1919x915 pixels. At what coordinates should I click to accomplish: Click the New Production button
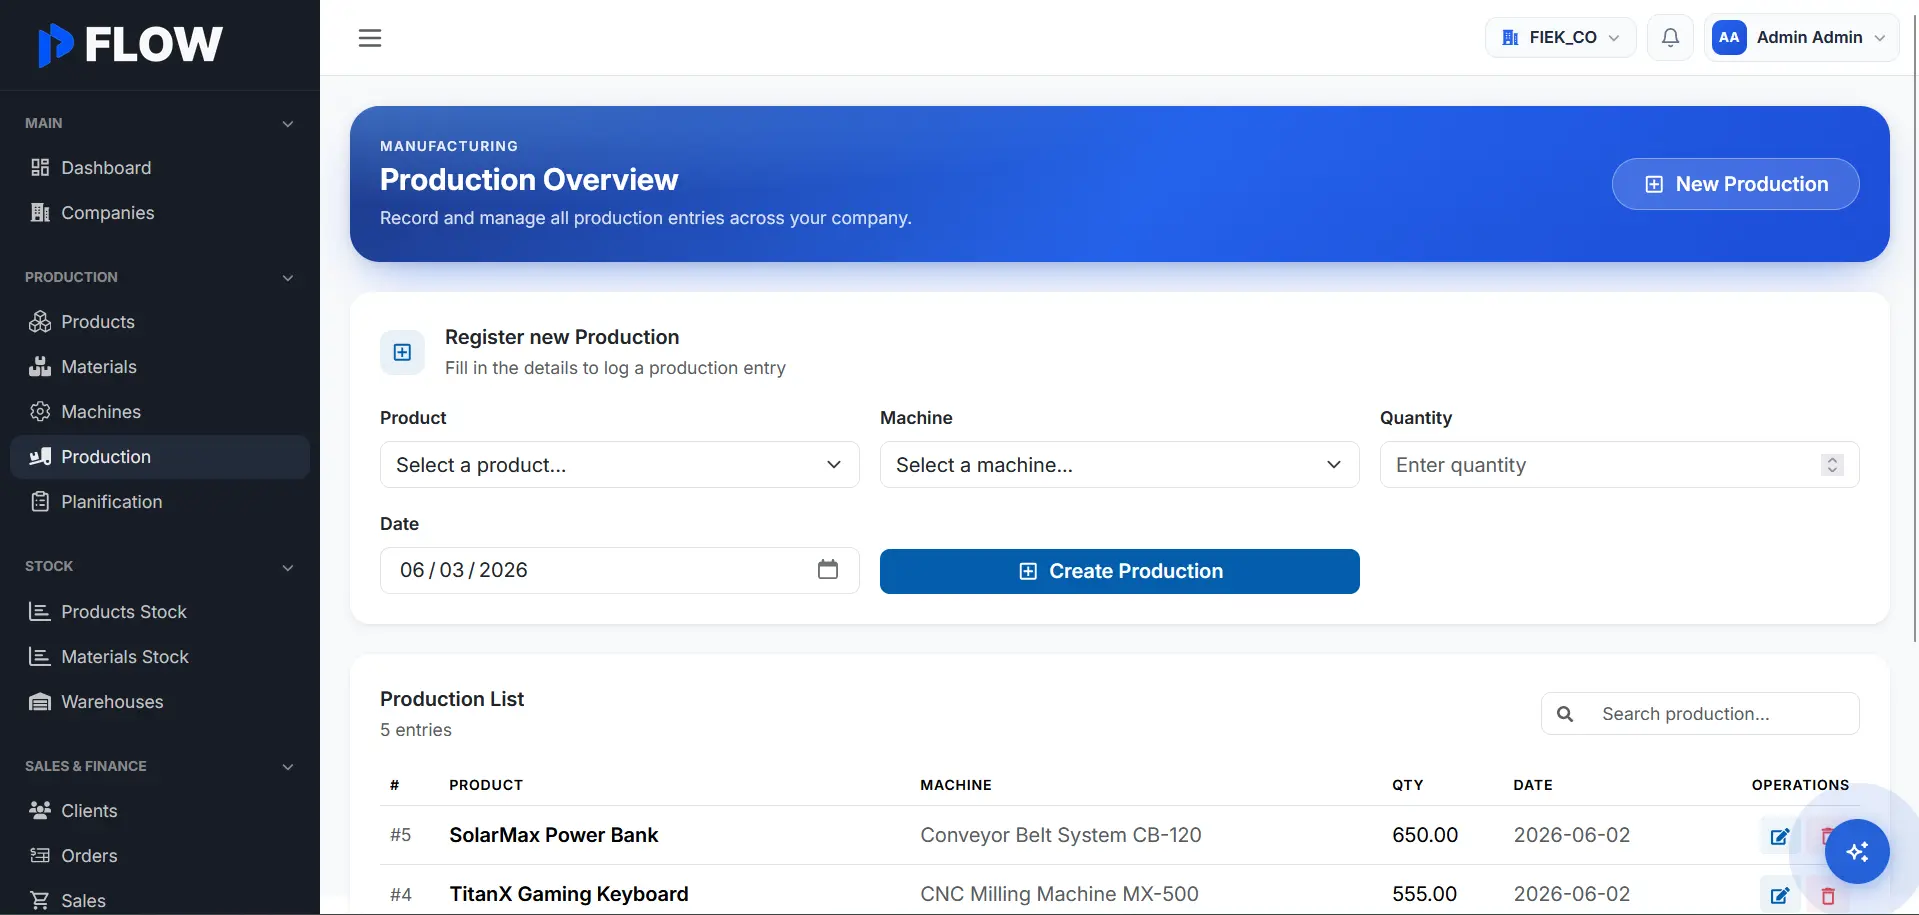(1735, 184)
